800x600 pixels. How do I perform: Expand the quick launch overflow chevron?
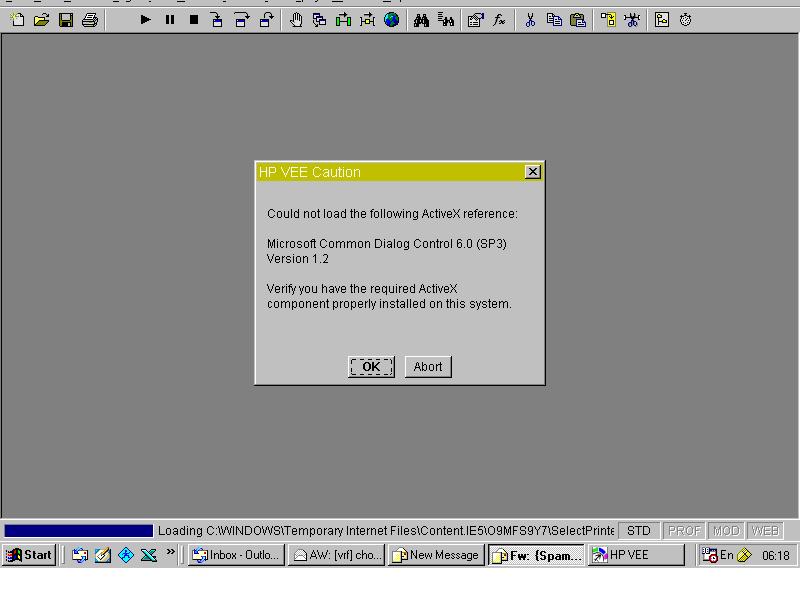171,552
